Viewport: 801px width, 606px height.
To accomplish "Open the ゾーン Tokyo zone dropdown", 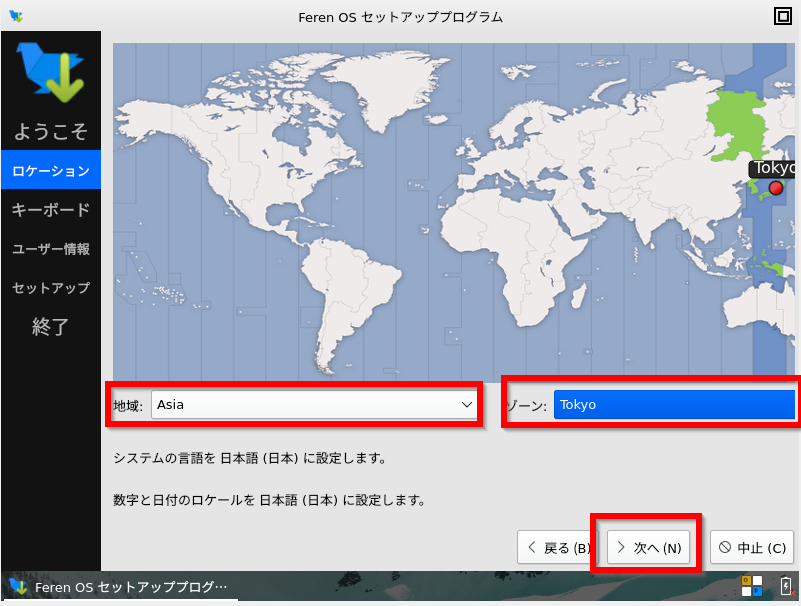I will point(674,405).
